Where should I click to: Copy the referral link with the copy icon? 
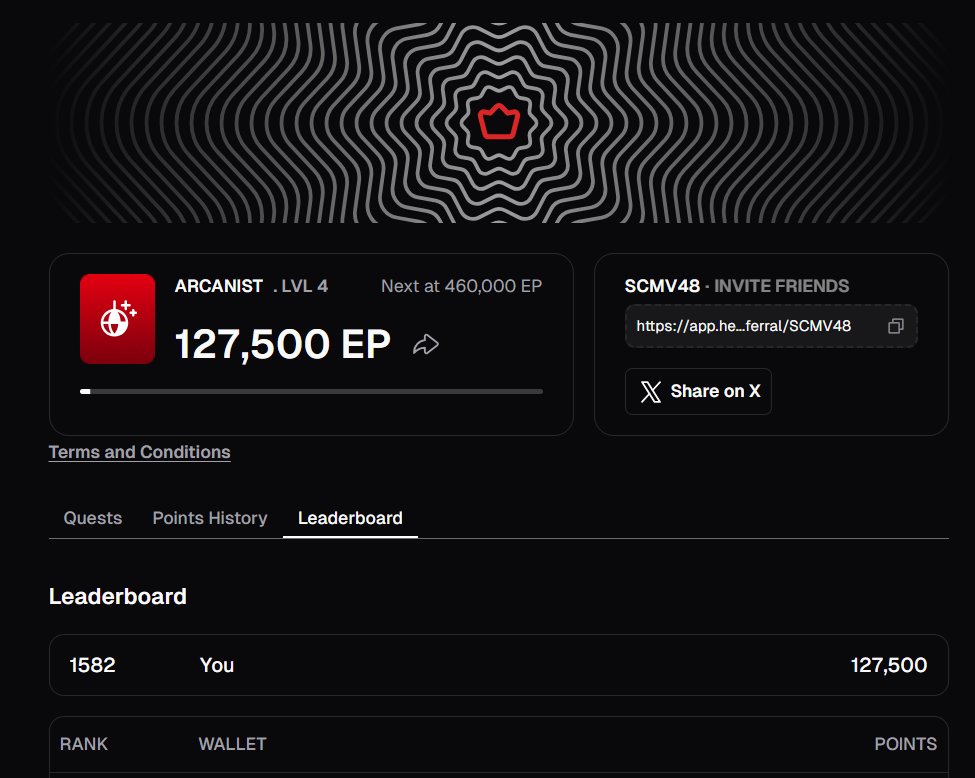pyautogui.click(x=895, y=326)
